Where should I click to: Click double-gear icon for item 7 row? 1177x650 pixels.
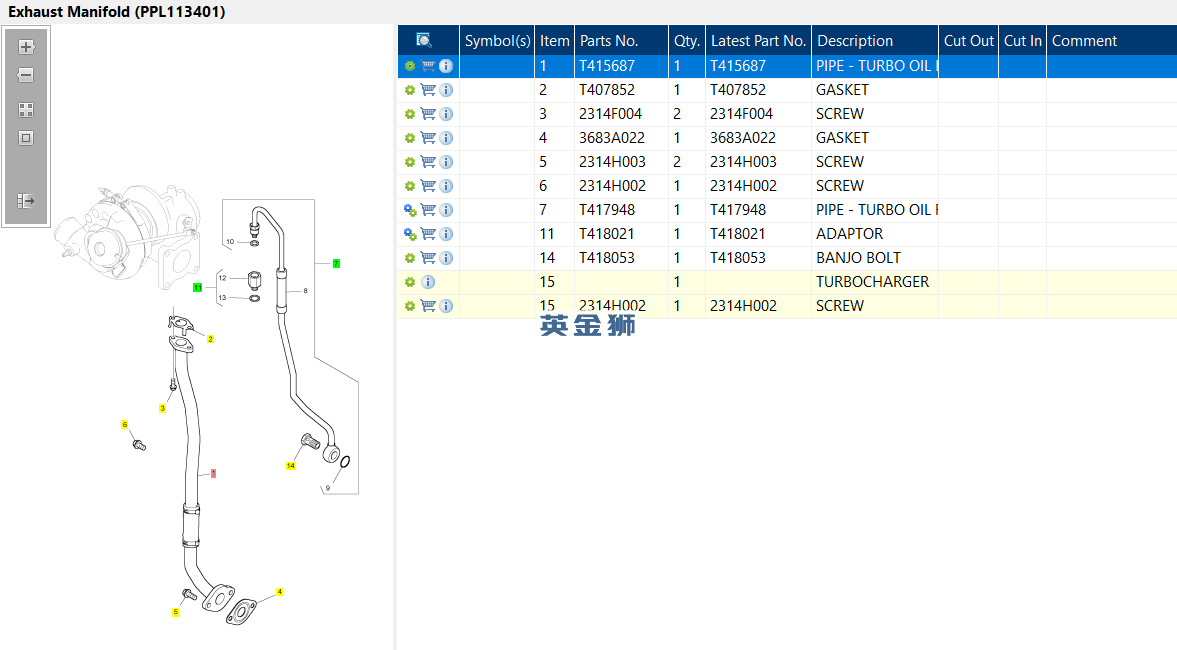click(x=410, y=210)
